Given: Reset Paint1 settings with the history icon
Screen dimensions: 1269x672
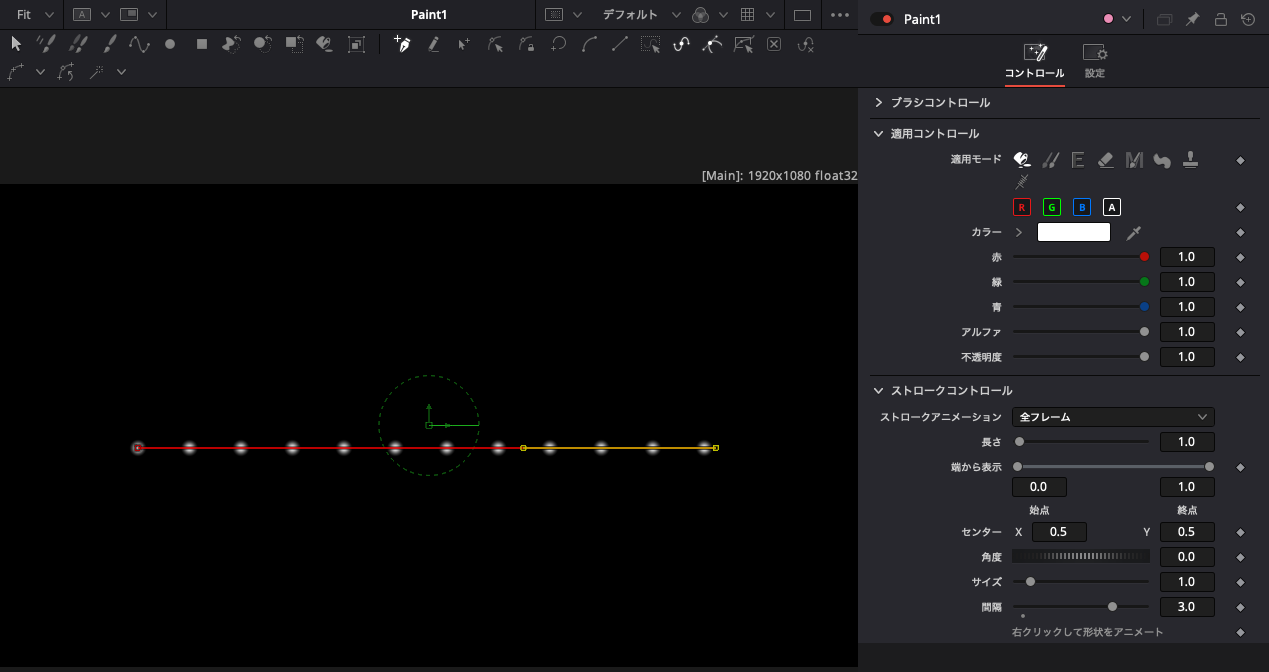Looking at the screenshot, I should (1248, 19).
